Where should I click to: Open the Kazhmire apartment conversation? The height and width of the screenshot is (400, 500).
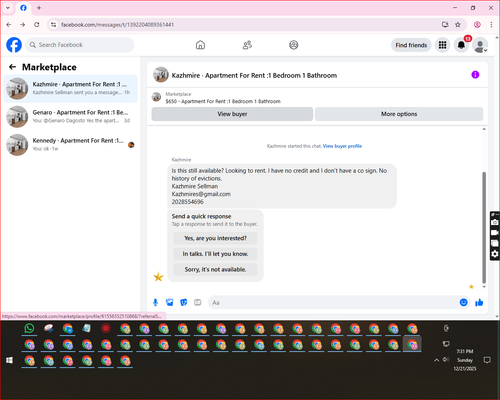[70, 89]
